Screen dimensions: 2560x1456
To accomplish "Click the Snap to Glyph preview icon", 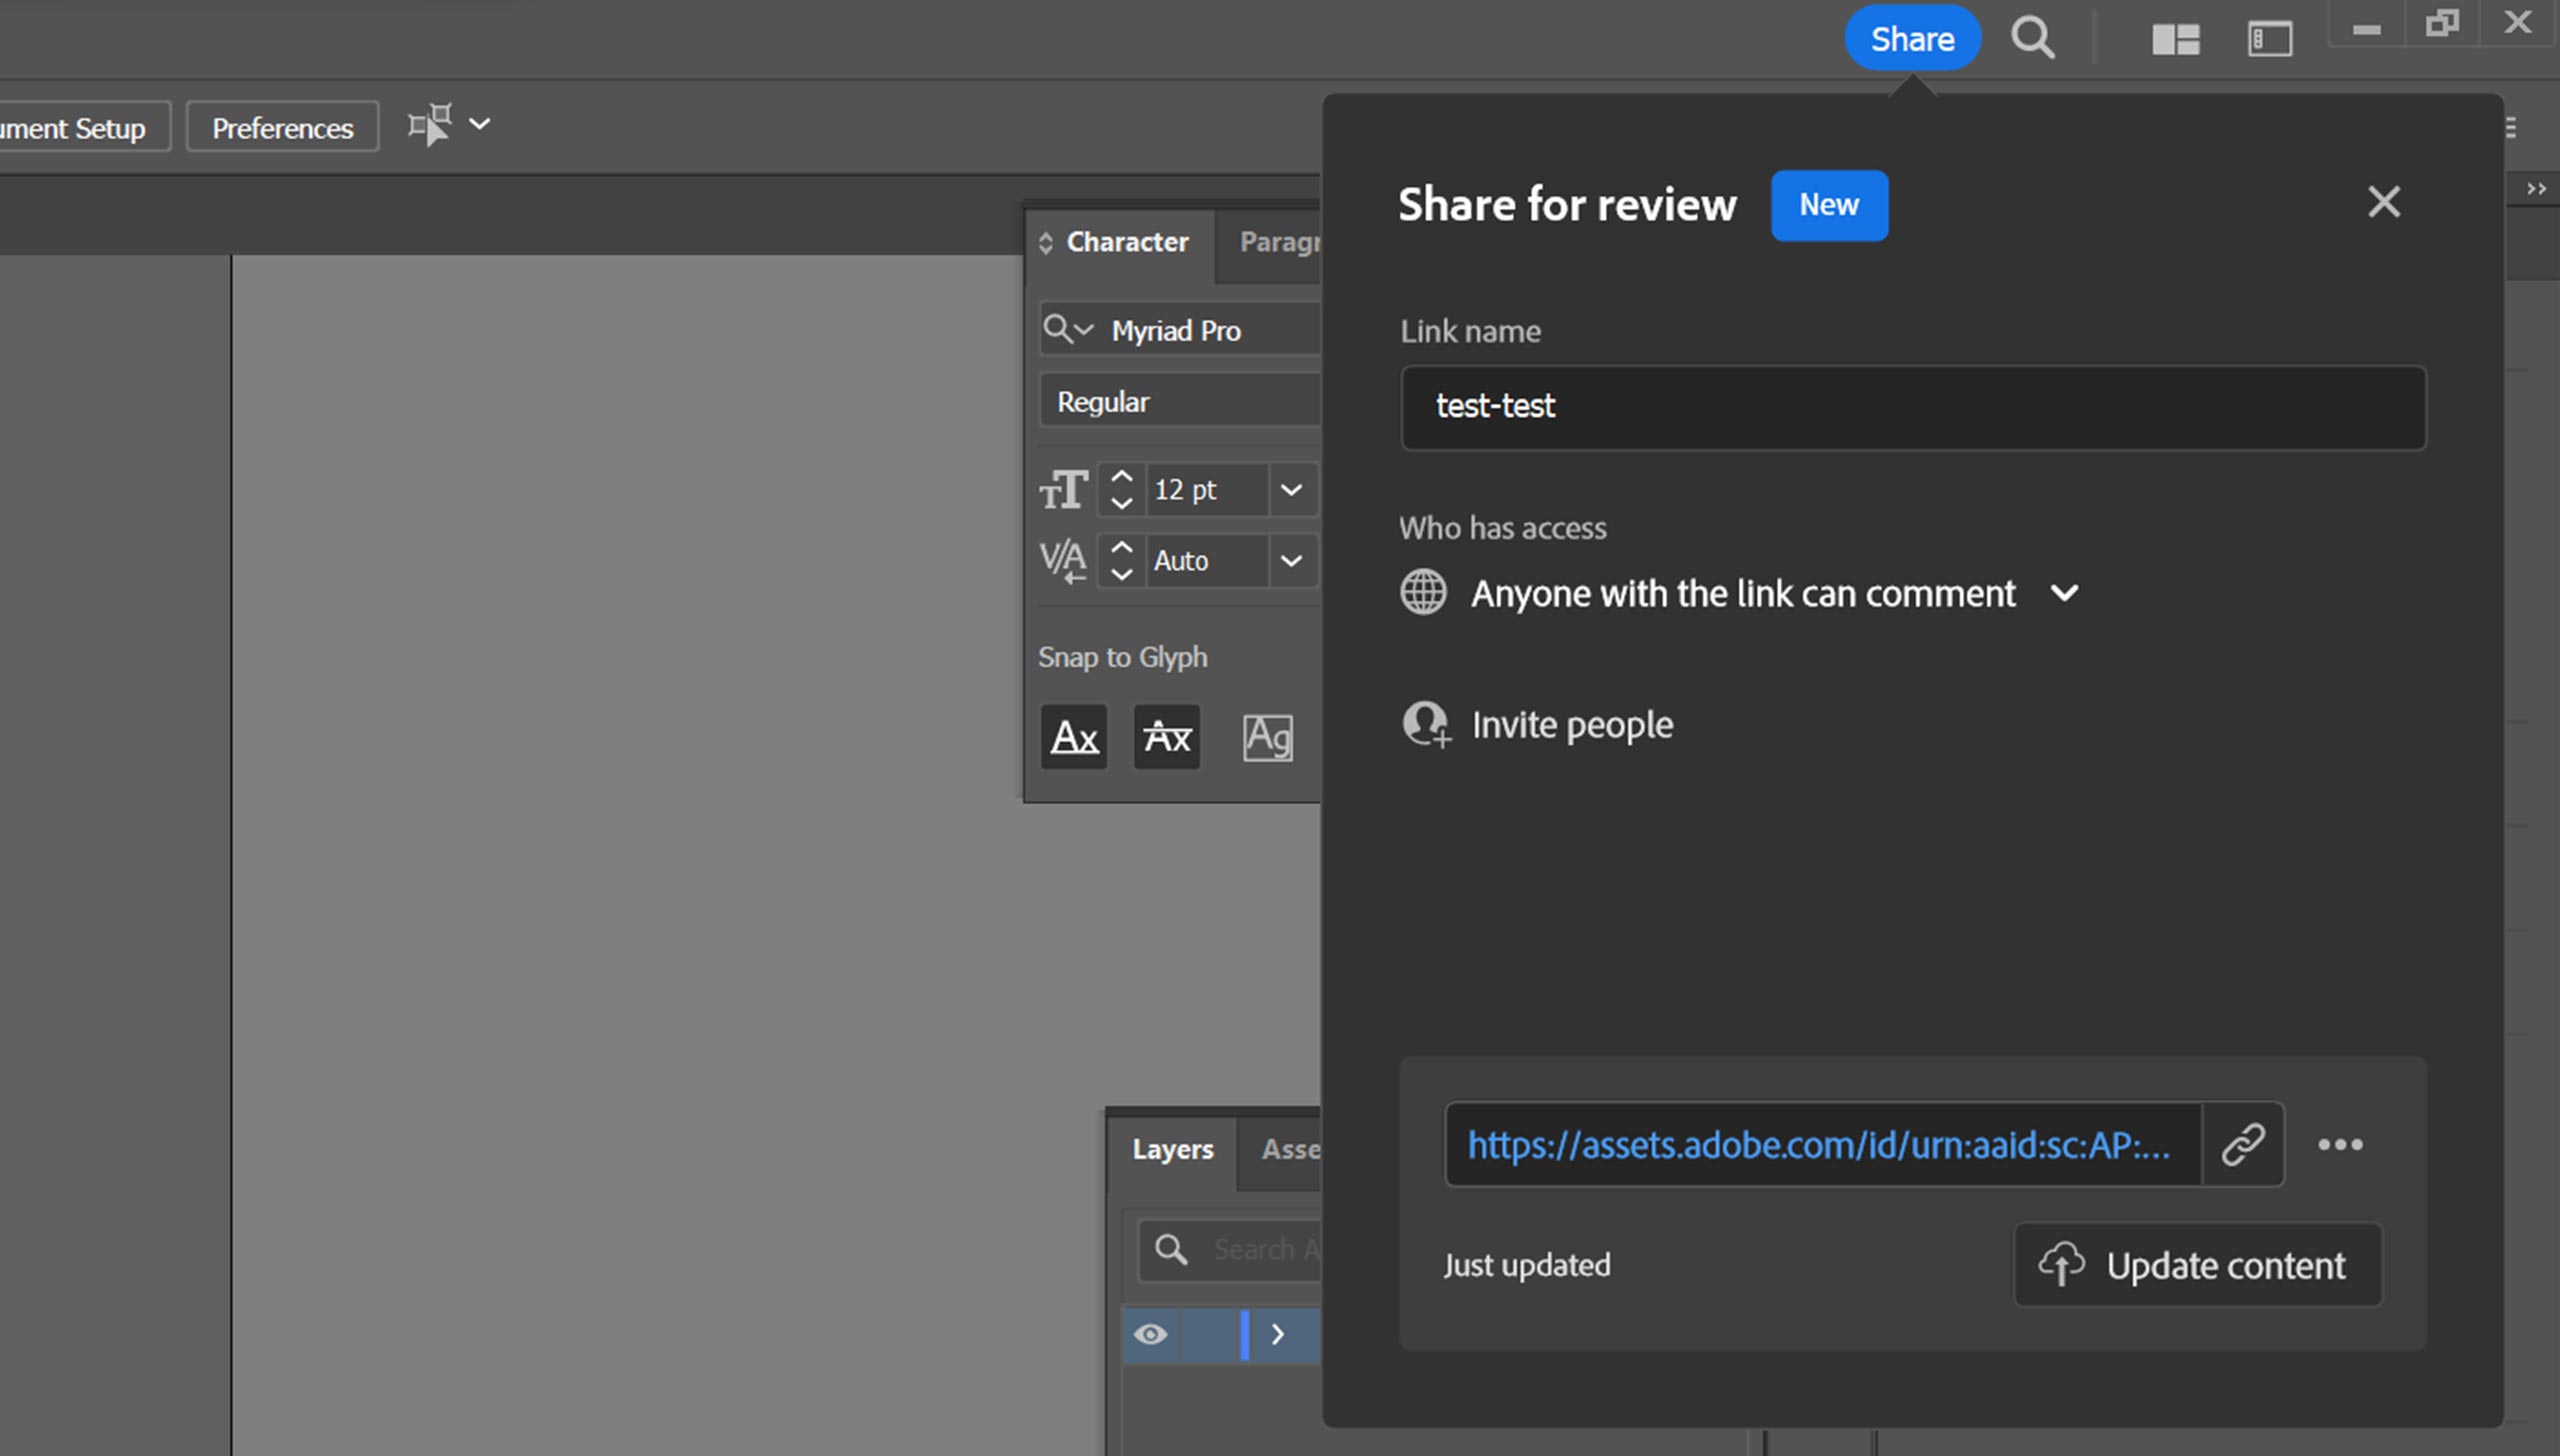I will 1264,735.
